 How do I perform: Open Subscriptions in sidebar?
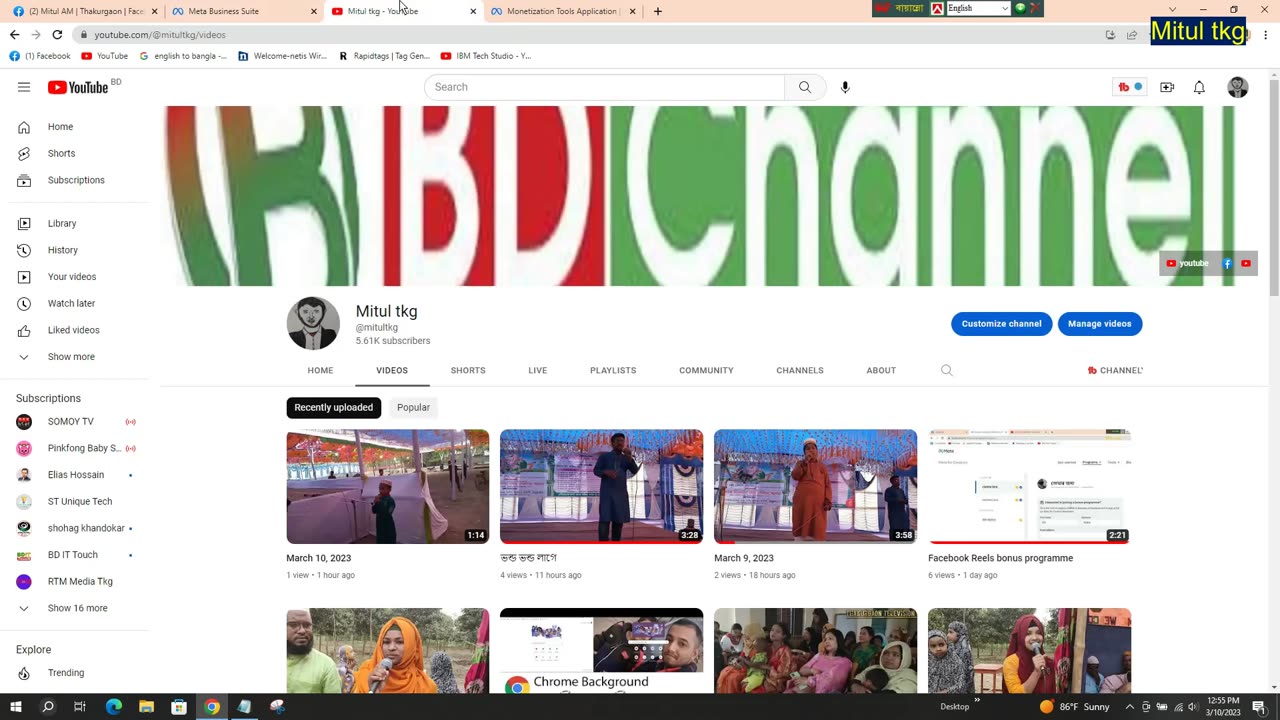(74, 180)
